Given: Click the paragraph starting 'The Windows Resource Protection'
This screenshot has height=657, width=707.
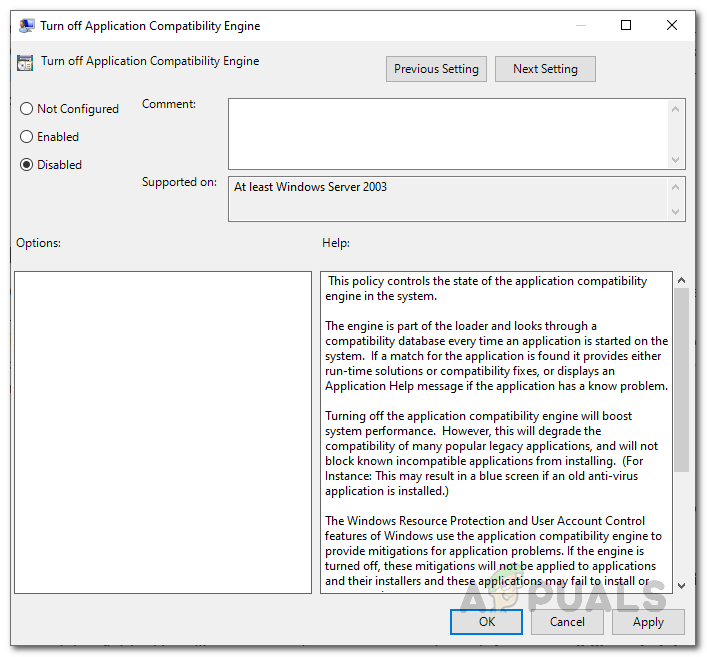Looking at the screenshot, I should pyautogui.click(x=493, y=551).
